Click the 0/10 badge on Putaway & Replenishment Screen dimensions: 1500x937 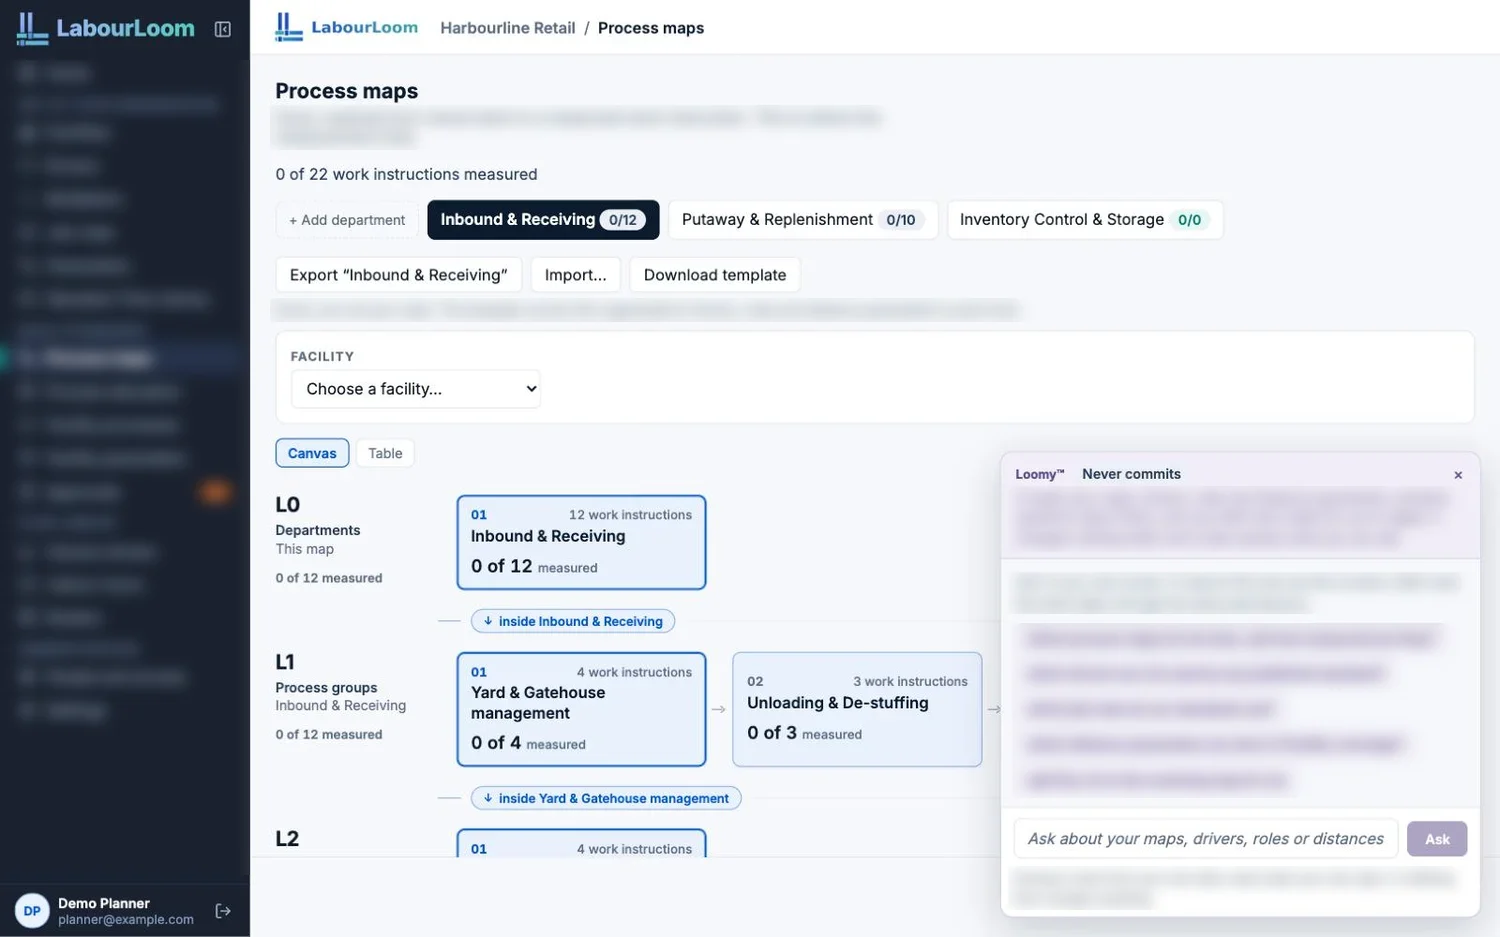[900, 220]
